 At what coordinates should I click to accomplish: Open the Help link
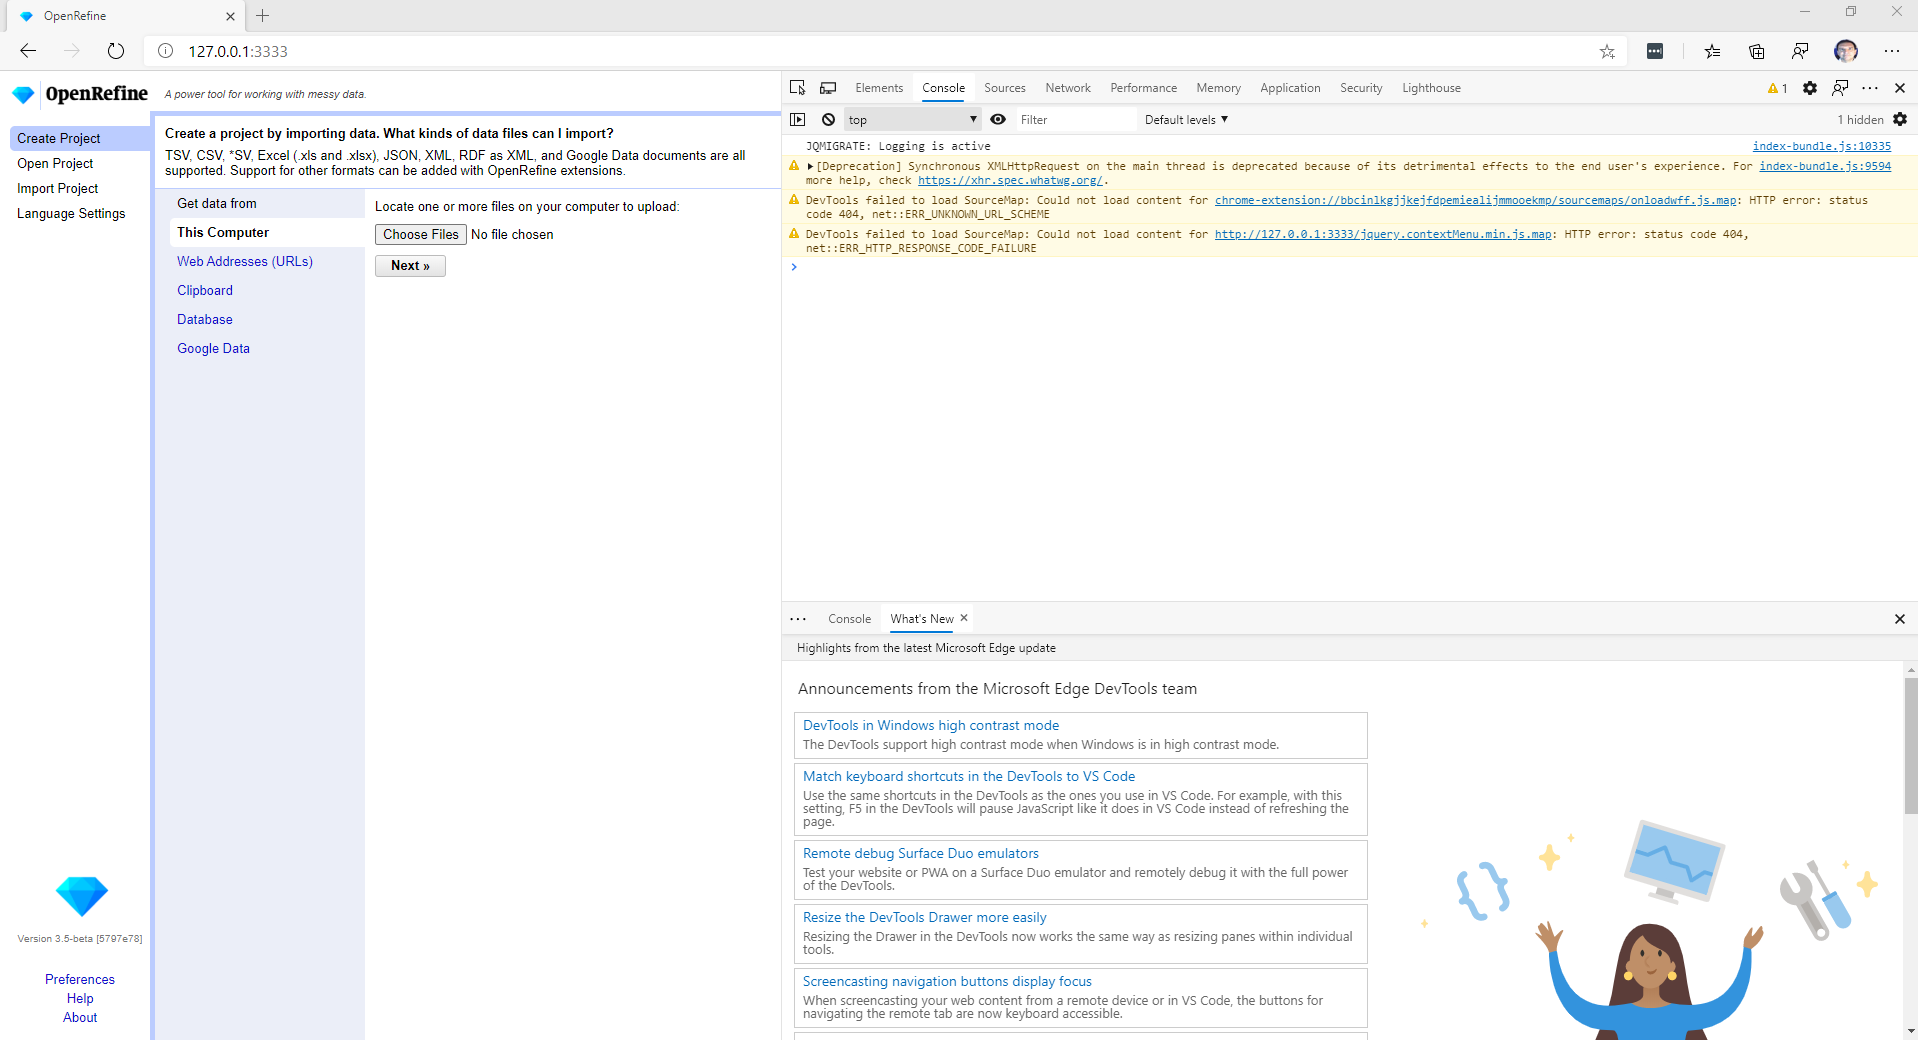pos(80,998)
